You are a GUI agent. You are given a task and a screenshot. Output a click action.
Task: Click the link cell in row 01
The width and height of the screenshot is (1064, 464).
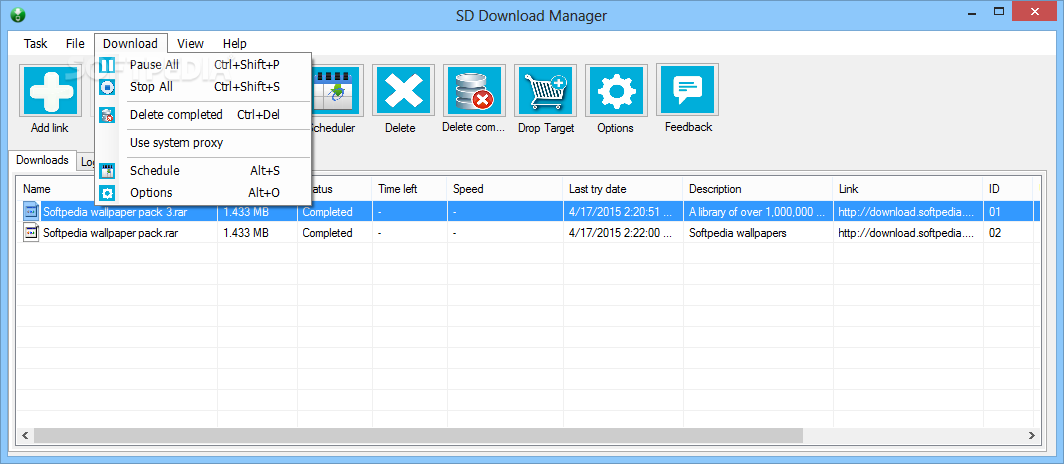tap(908, 212)
